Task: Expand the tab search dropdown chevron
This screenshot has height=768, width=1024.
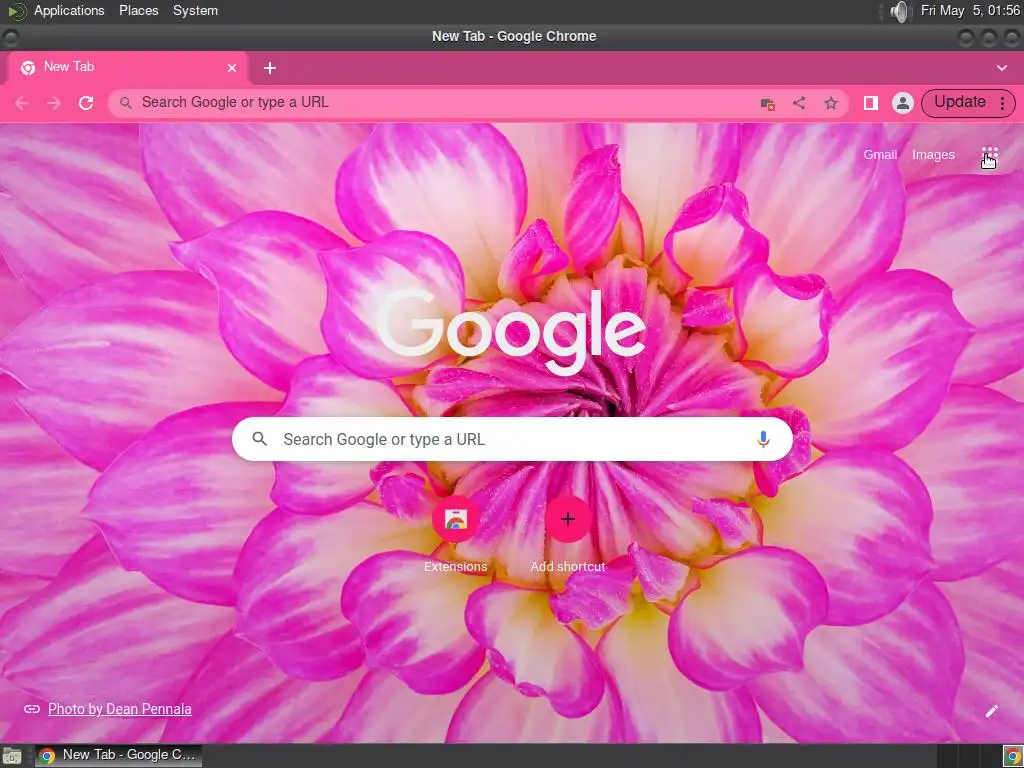Action: (x=1002, y=68)
